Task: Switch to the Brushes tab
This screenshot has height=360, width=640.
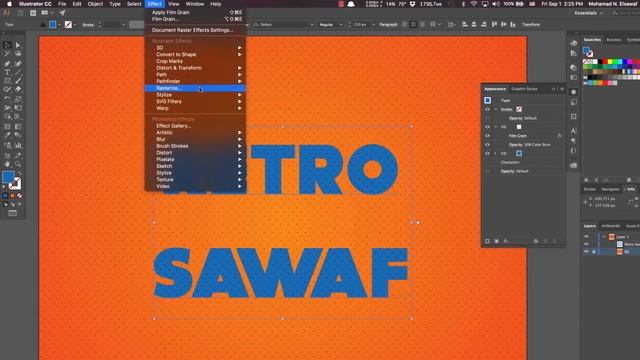Action: 613,40
